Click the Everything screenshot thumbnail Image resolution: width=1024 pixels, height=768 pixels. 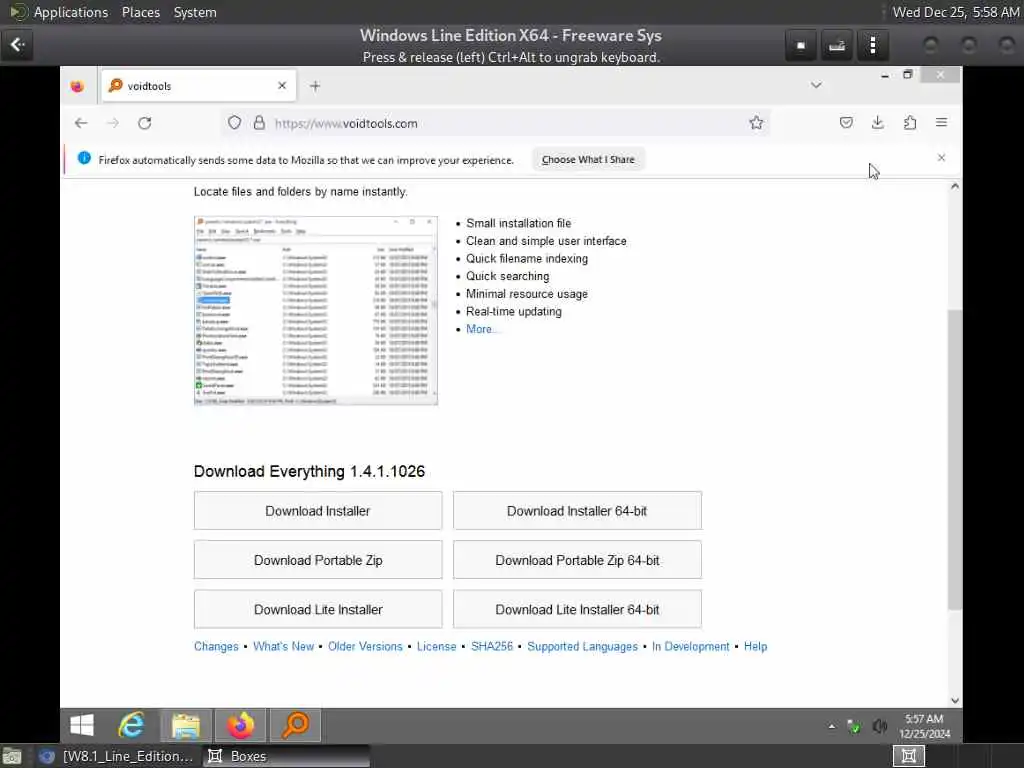[315, 310]
